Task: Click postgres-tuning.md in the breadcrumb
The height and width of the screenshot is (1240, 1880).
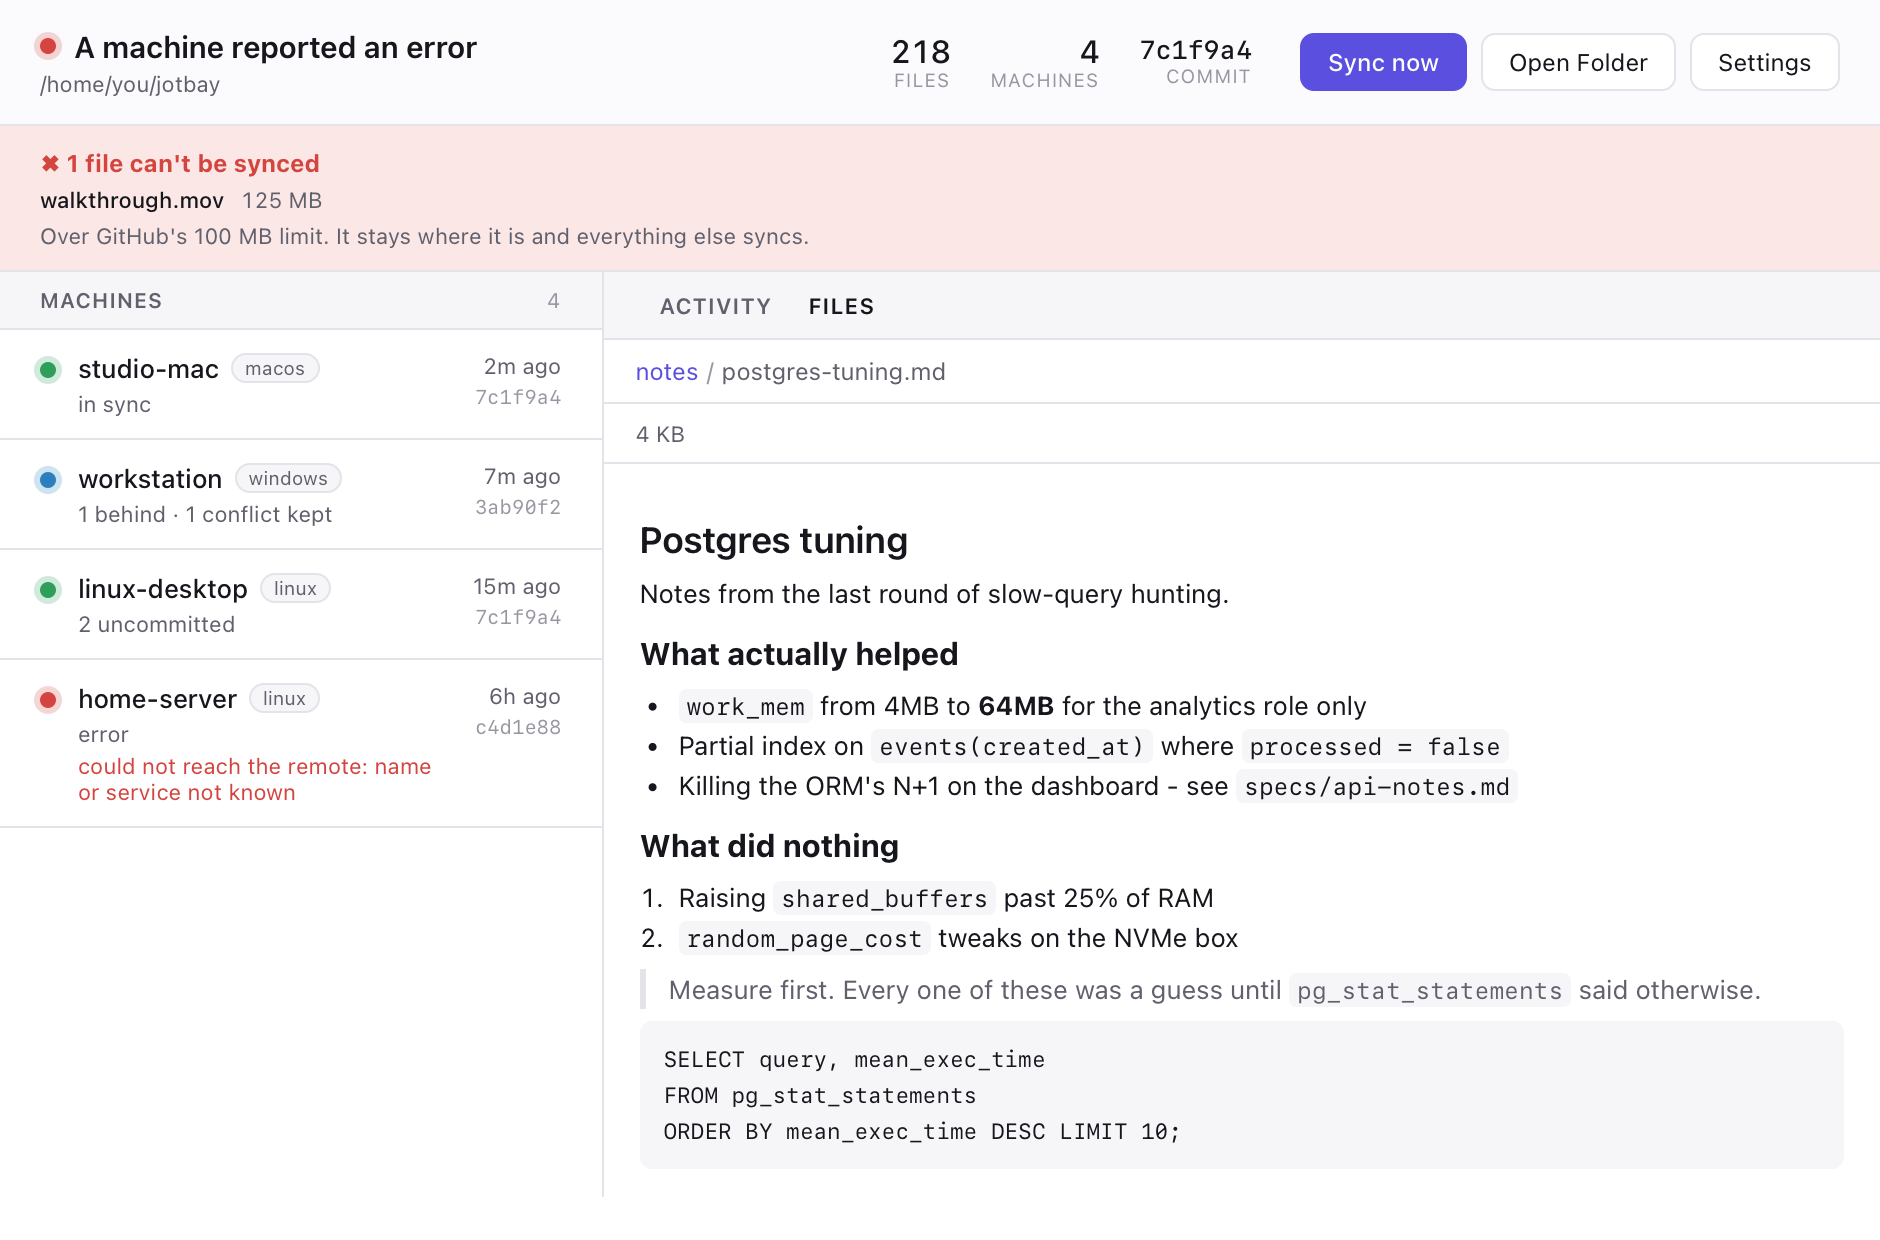Action: tap(834, 372)
